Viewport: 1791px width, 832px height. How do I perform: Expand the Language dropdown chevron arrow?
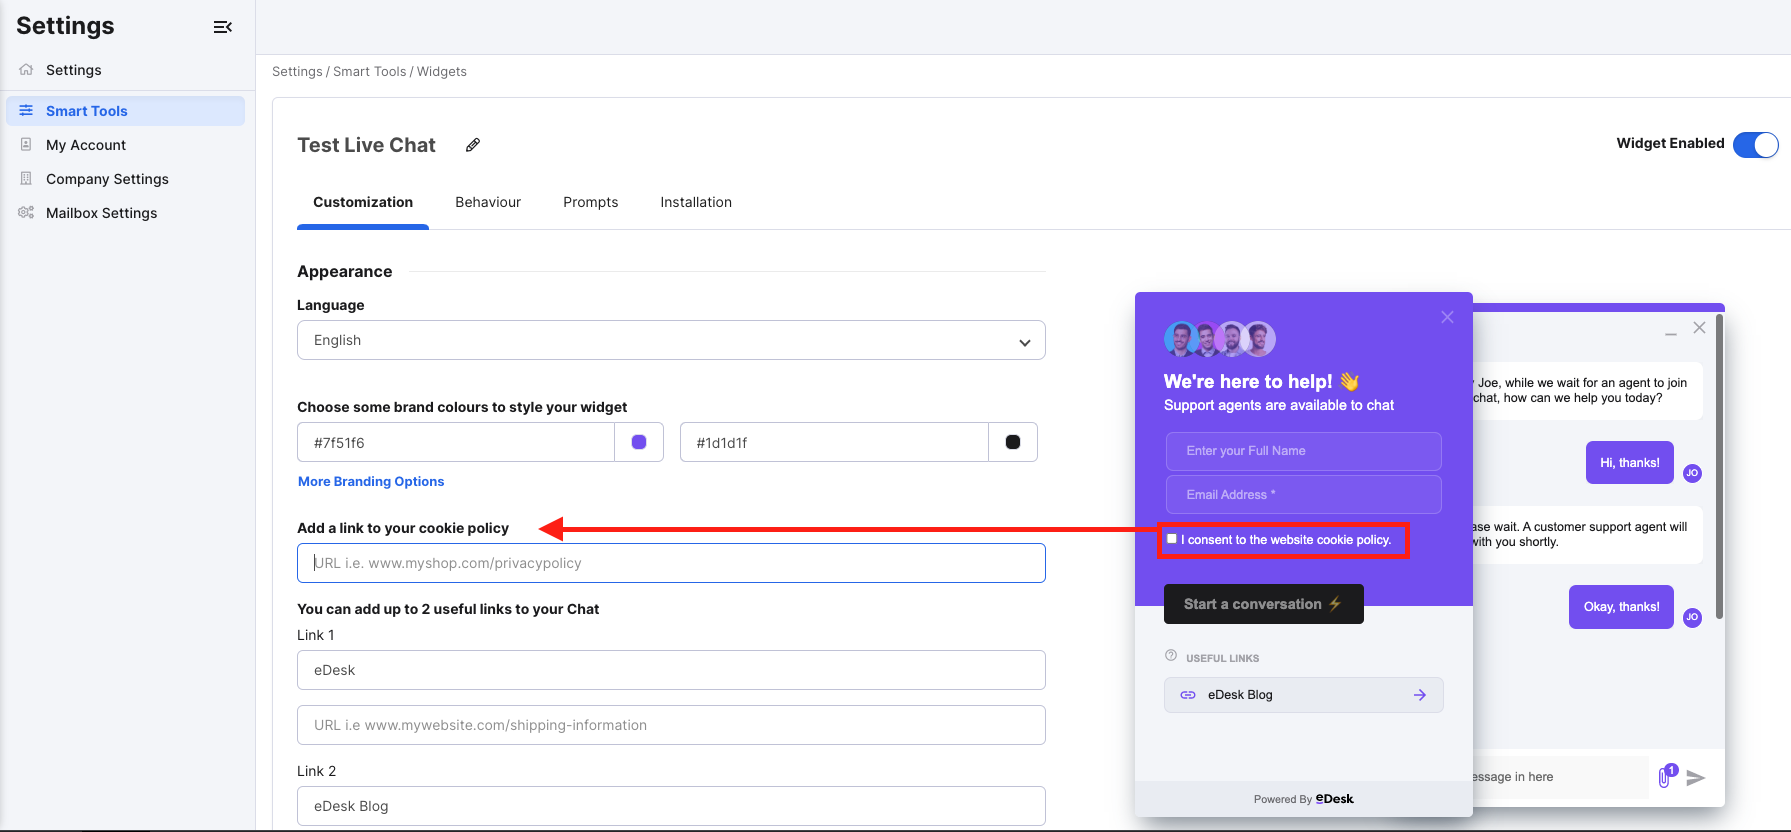click(1024, 342)
